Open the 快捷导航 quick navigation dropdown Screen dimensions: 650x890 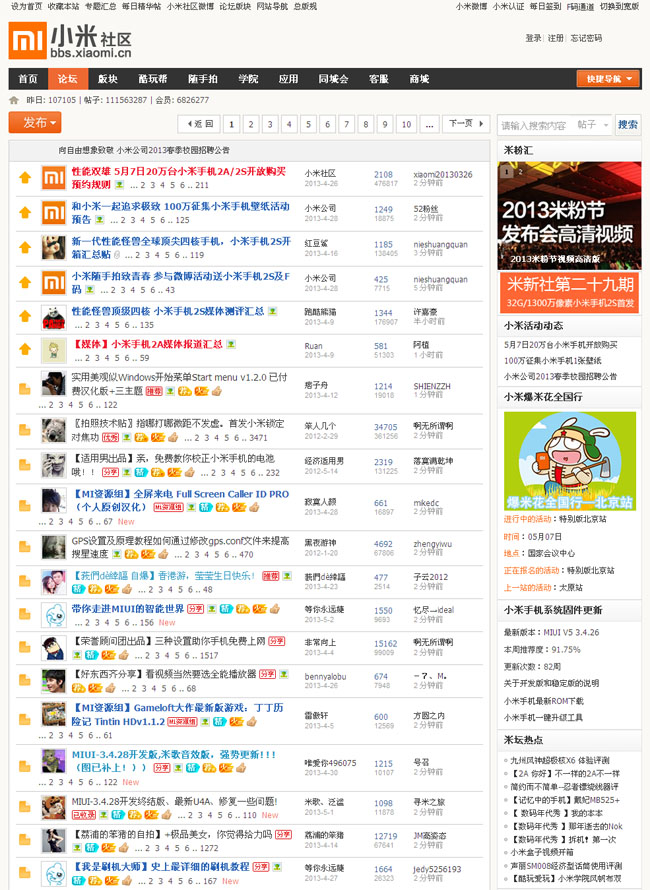click(x=609, y=79)
